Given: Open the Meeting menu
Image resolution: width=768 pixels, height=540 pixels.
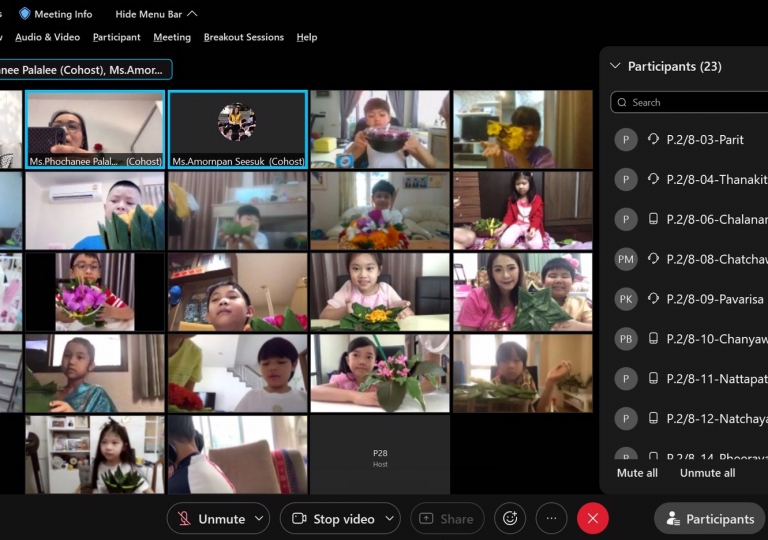Looking at the screenshot, I should click(172, 37).
